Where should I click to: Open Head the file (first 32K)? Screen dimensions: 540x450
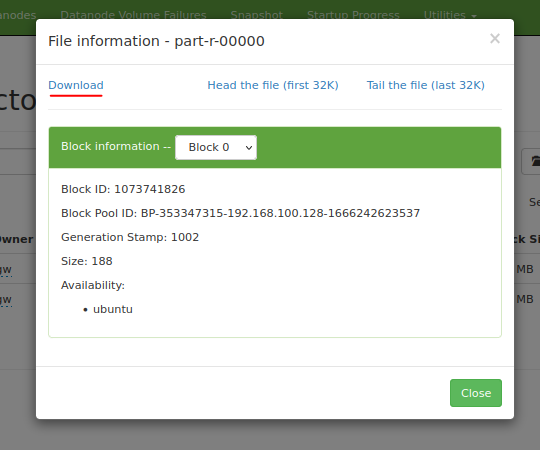(x=273, y=85)
